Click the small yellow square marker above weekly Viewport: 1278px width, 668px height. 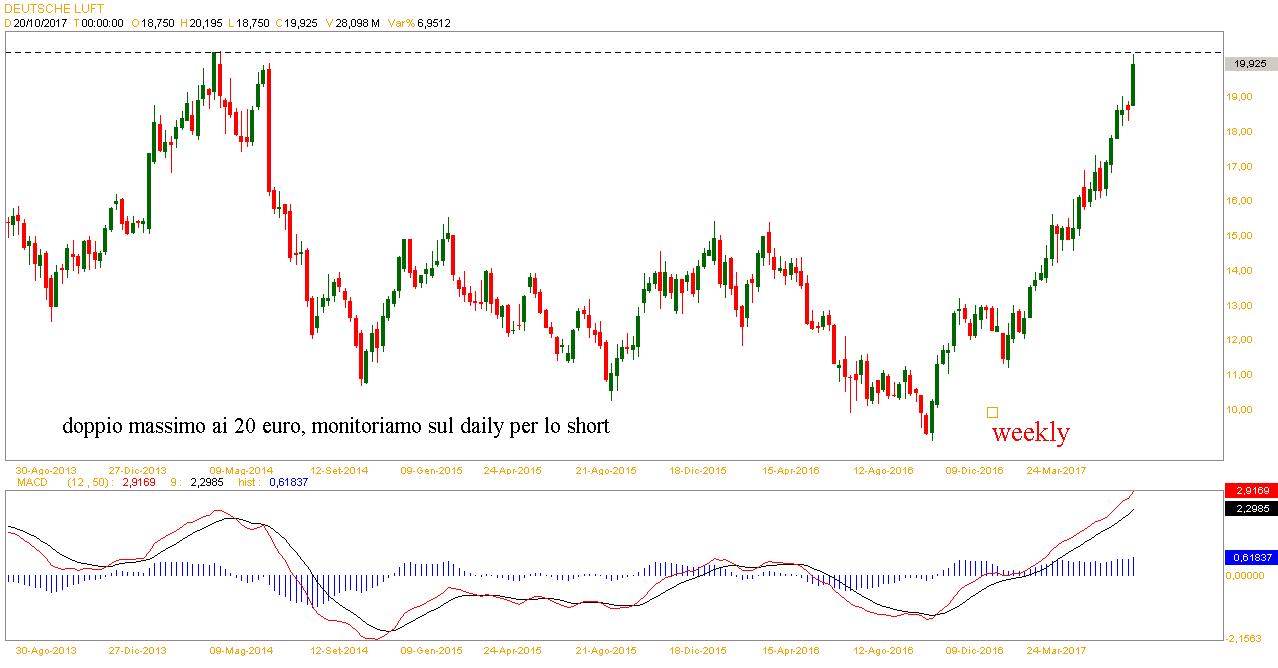click(992, 412)
